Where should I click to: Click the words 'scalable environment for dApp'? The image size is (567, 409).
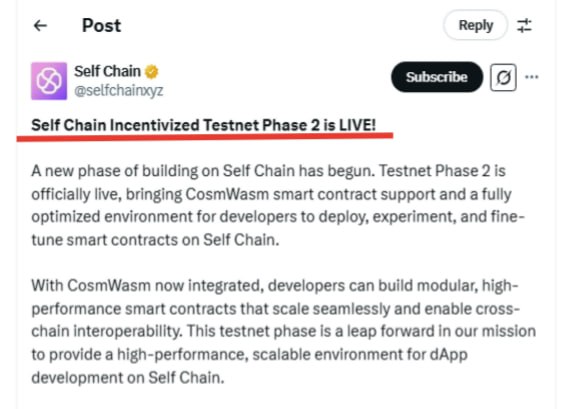[x=360, y=355]
